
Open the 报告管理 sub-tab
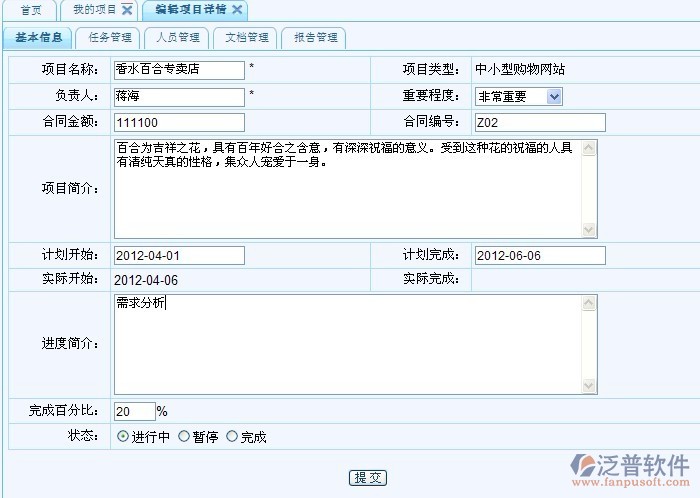click(315, 37)
